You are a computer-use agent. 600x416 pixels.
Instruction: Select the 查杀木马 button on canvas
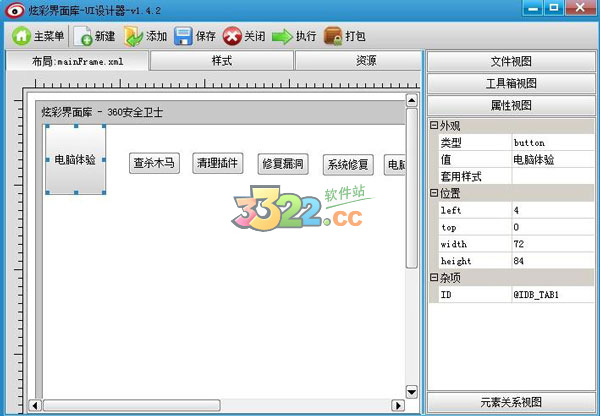154,163
